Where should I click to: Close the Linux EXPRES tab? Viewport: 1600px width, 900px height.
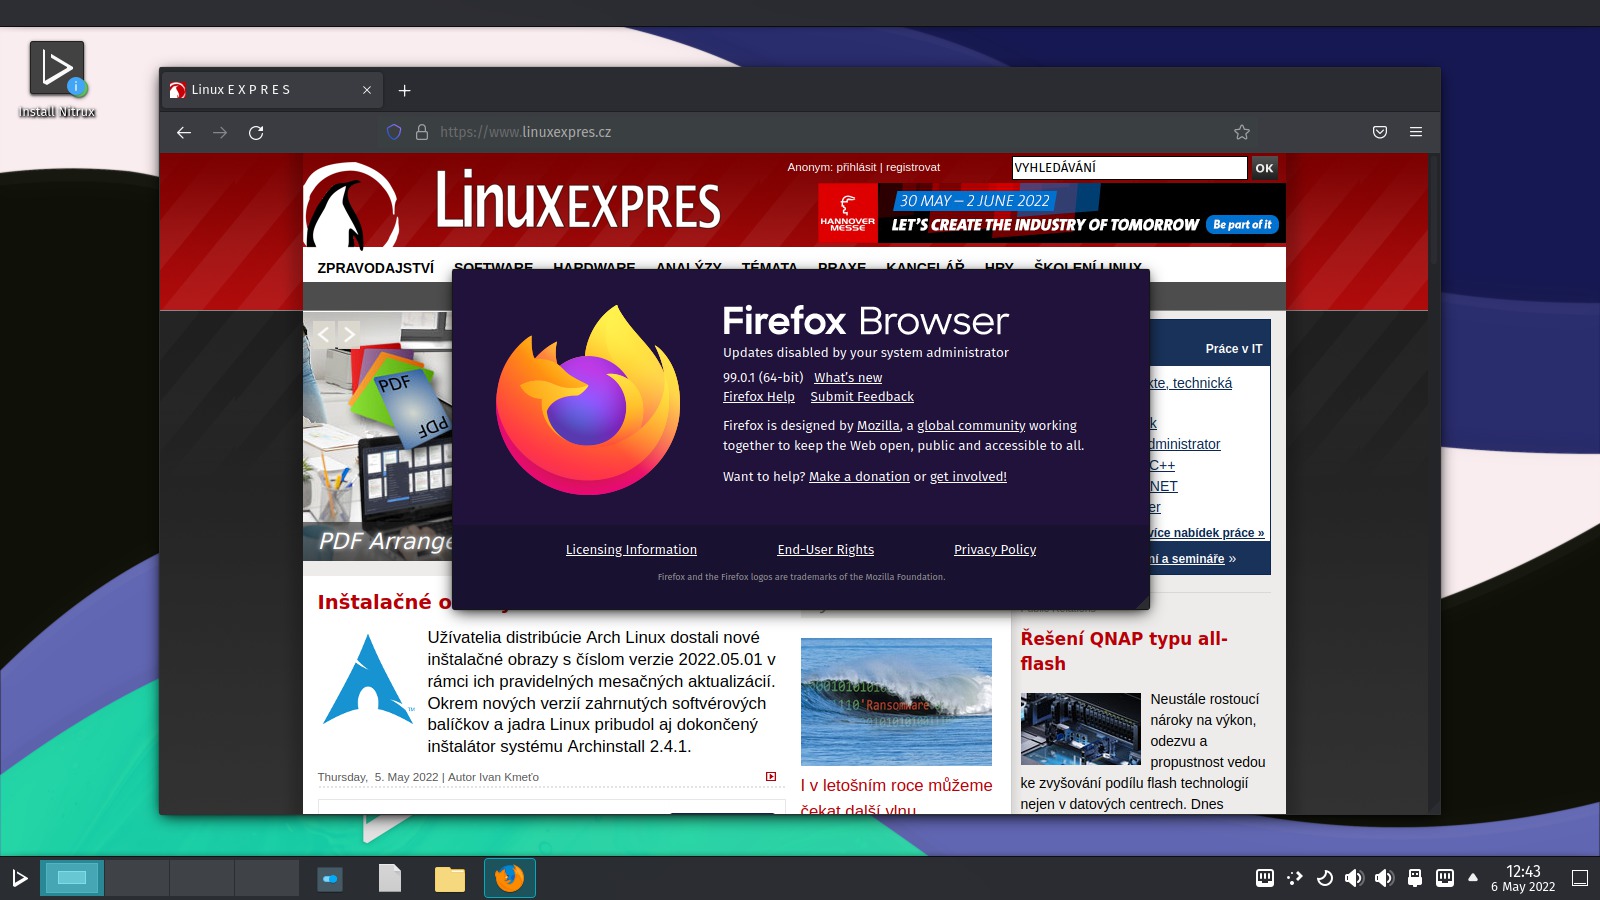pyautogui.click(x=367, y=90)
